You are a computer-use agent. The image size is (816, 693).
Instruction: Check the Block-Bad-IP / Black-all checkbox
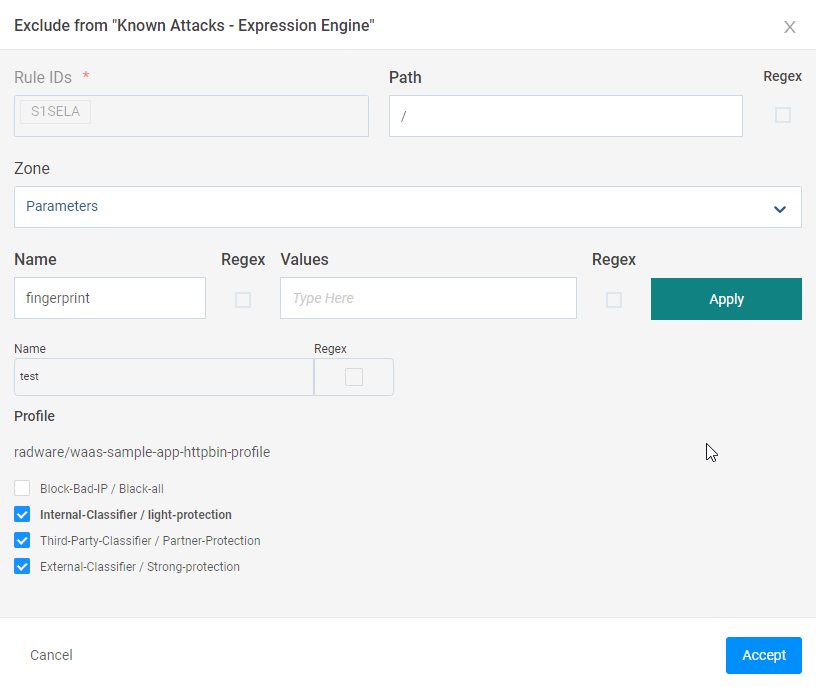(x=23, y=489)
